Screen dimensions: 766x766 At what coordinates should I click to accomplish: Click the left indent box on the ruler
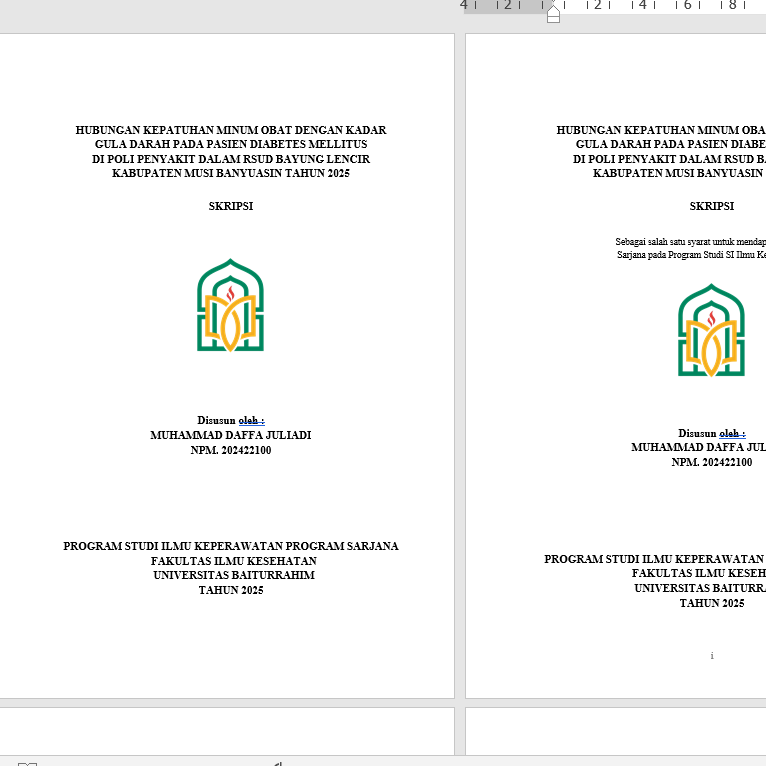553,20
